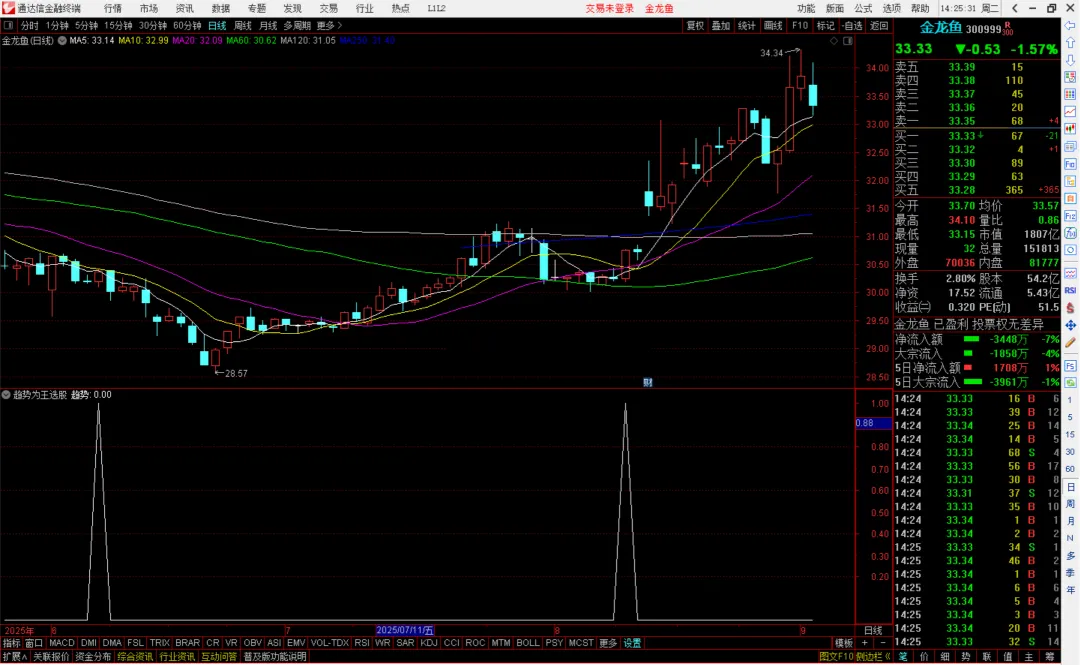Select sidebar 15-minute period shortcut
The height and width of the screenshot is (665, 1080).
pos(1070,434)
